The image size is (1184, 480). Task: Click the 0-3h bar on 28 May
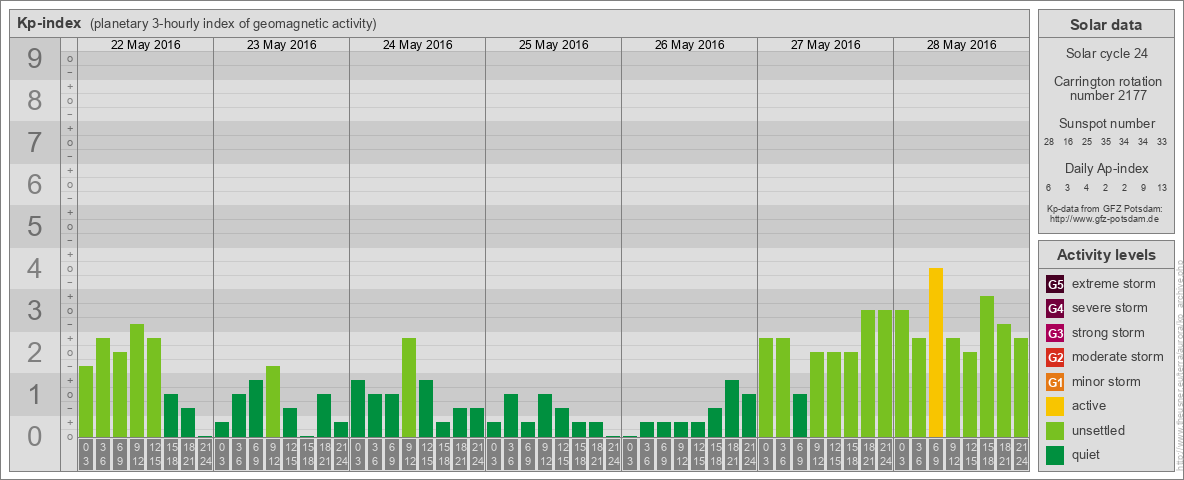(x=902, y=374)
